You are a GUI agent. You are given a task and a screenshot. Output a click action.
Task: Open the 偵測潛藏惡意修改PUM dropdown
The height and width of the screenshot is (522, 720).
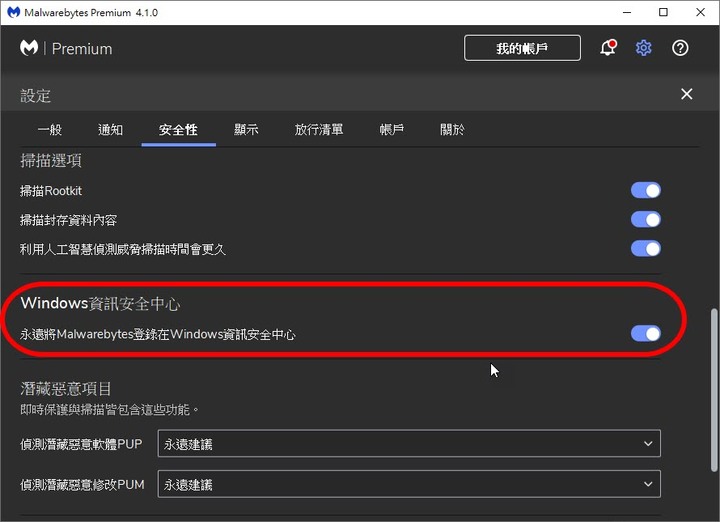coord(409,484)
